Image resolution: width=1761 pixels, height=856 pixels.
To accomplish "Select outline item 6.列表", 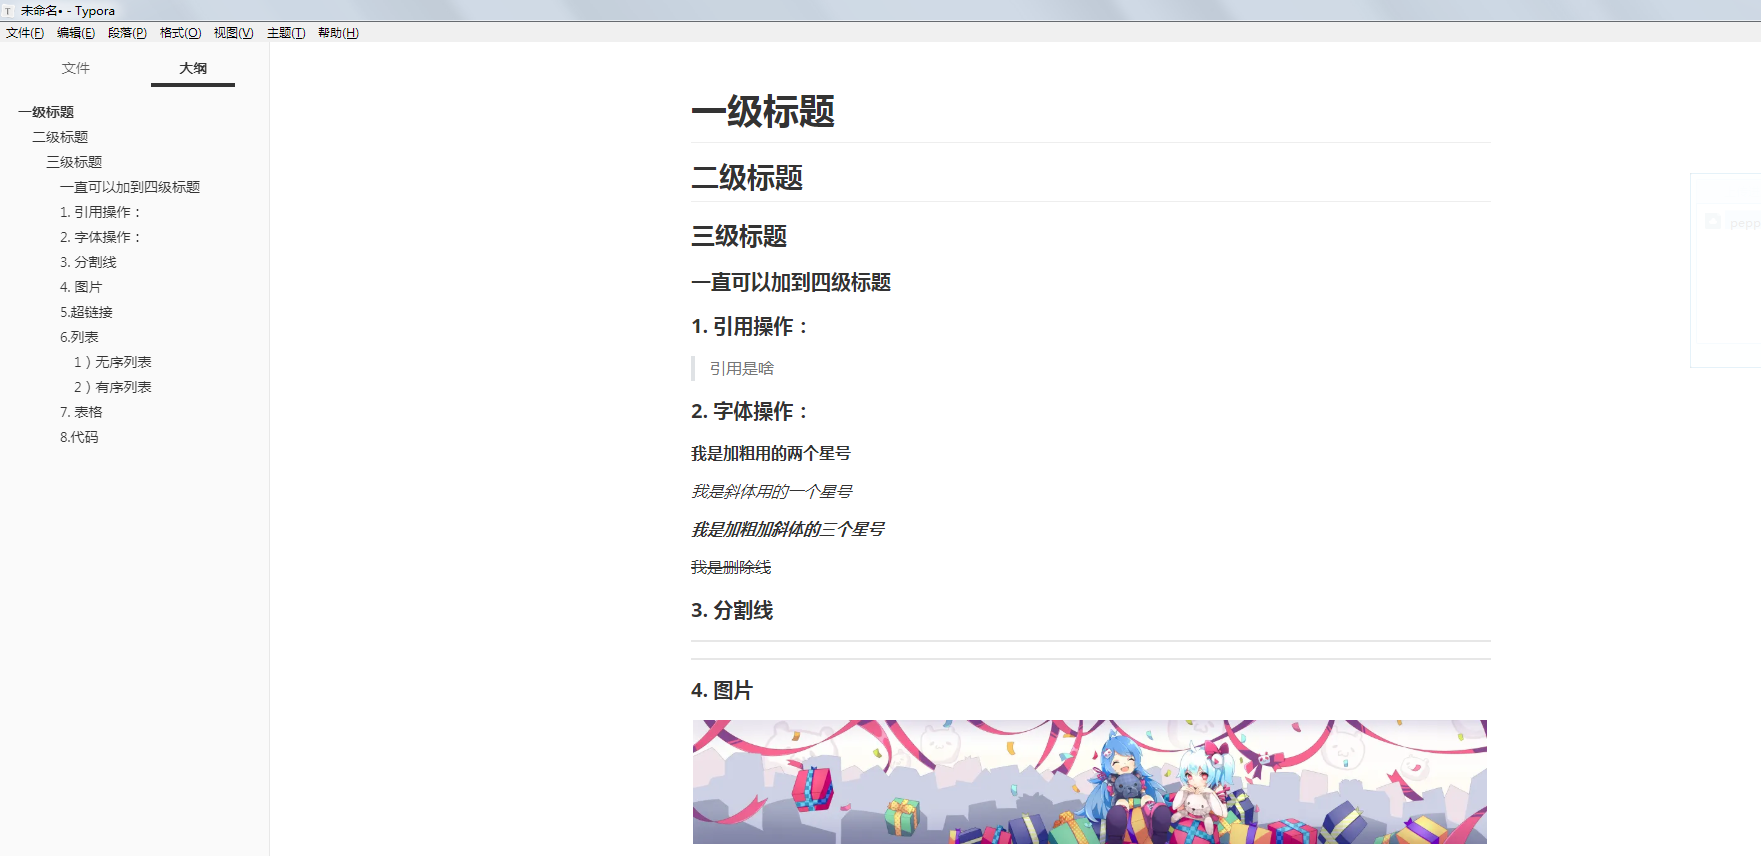I will [79, 337].
